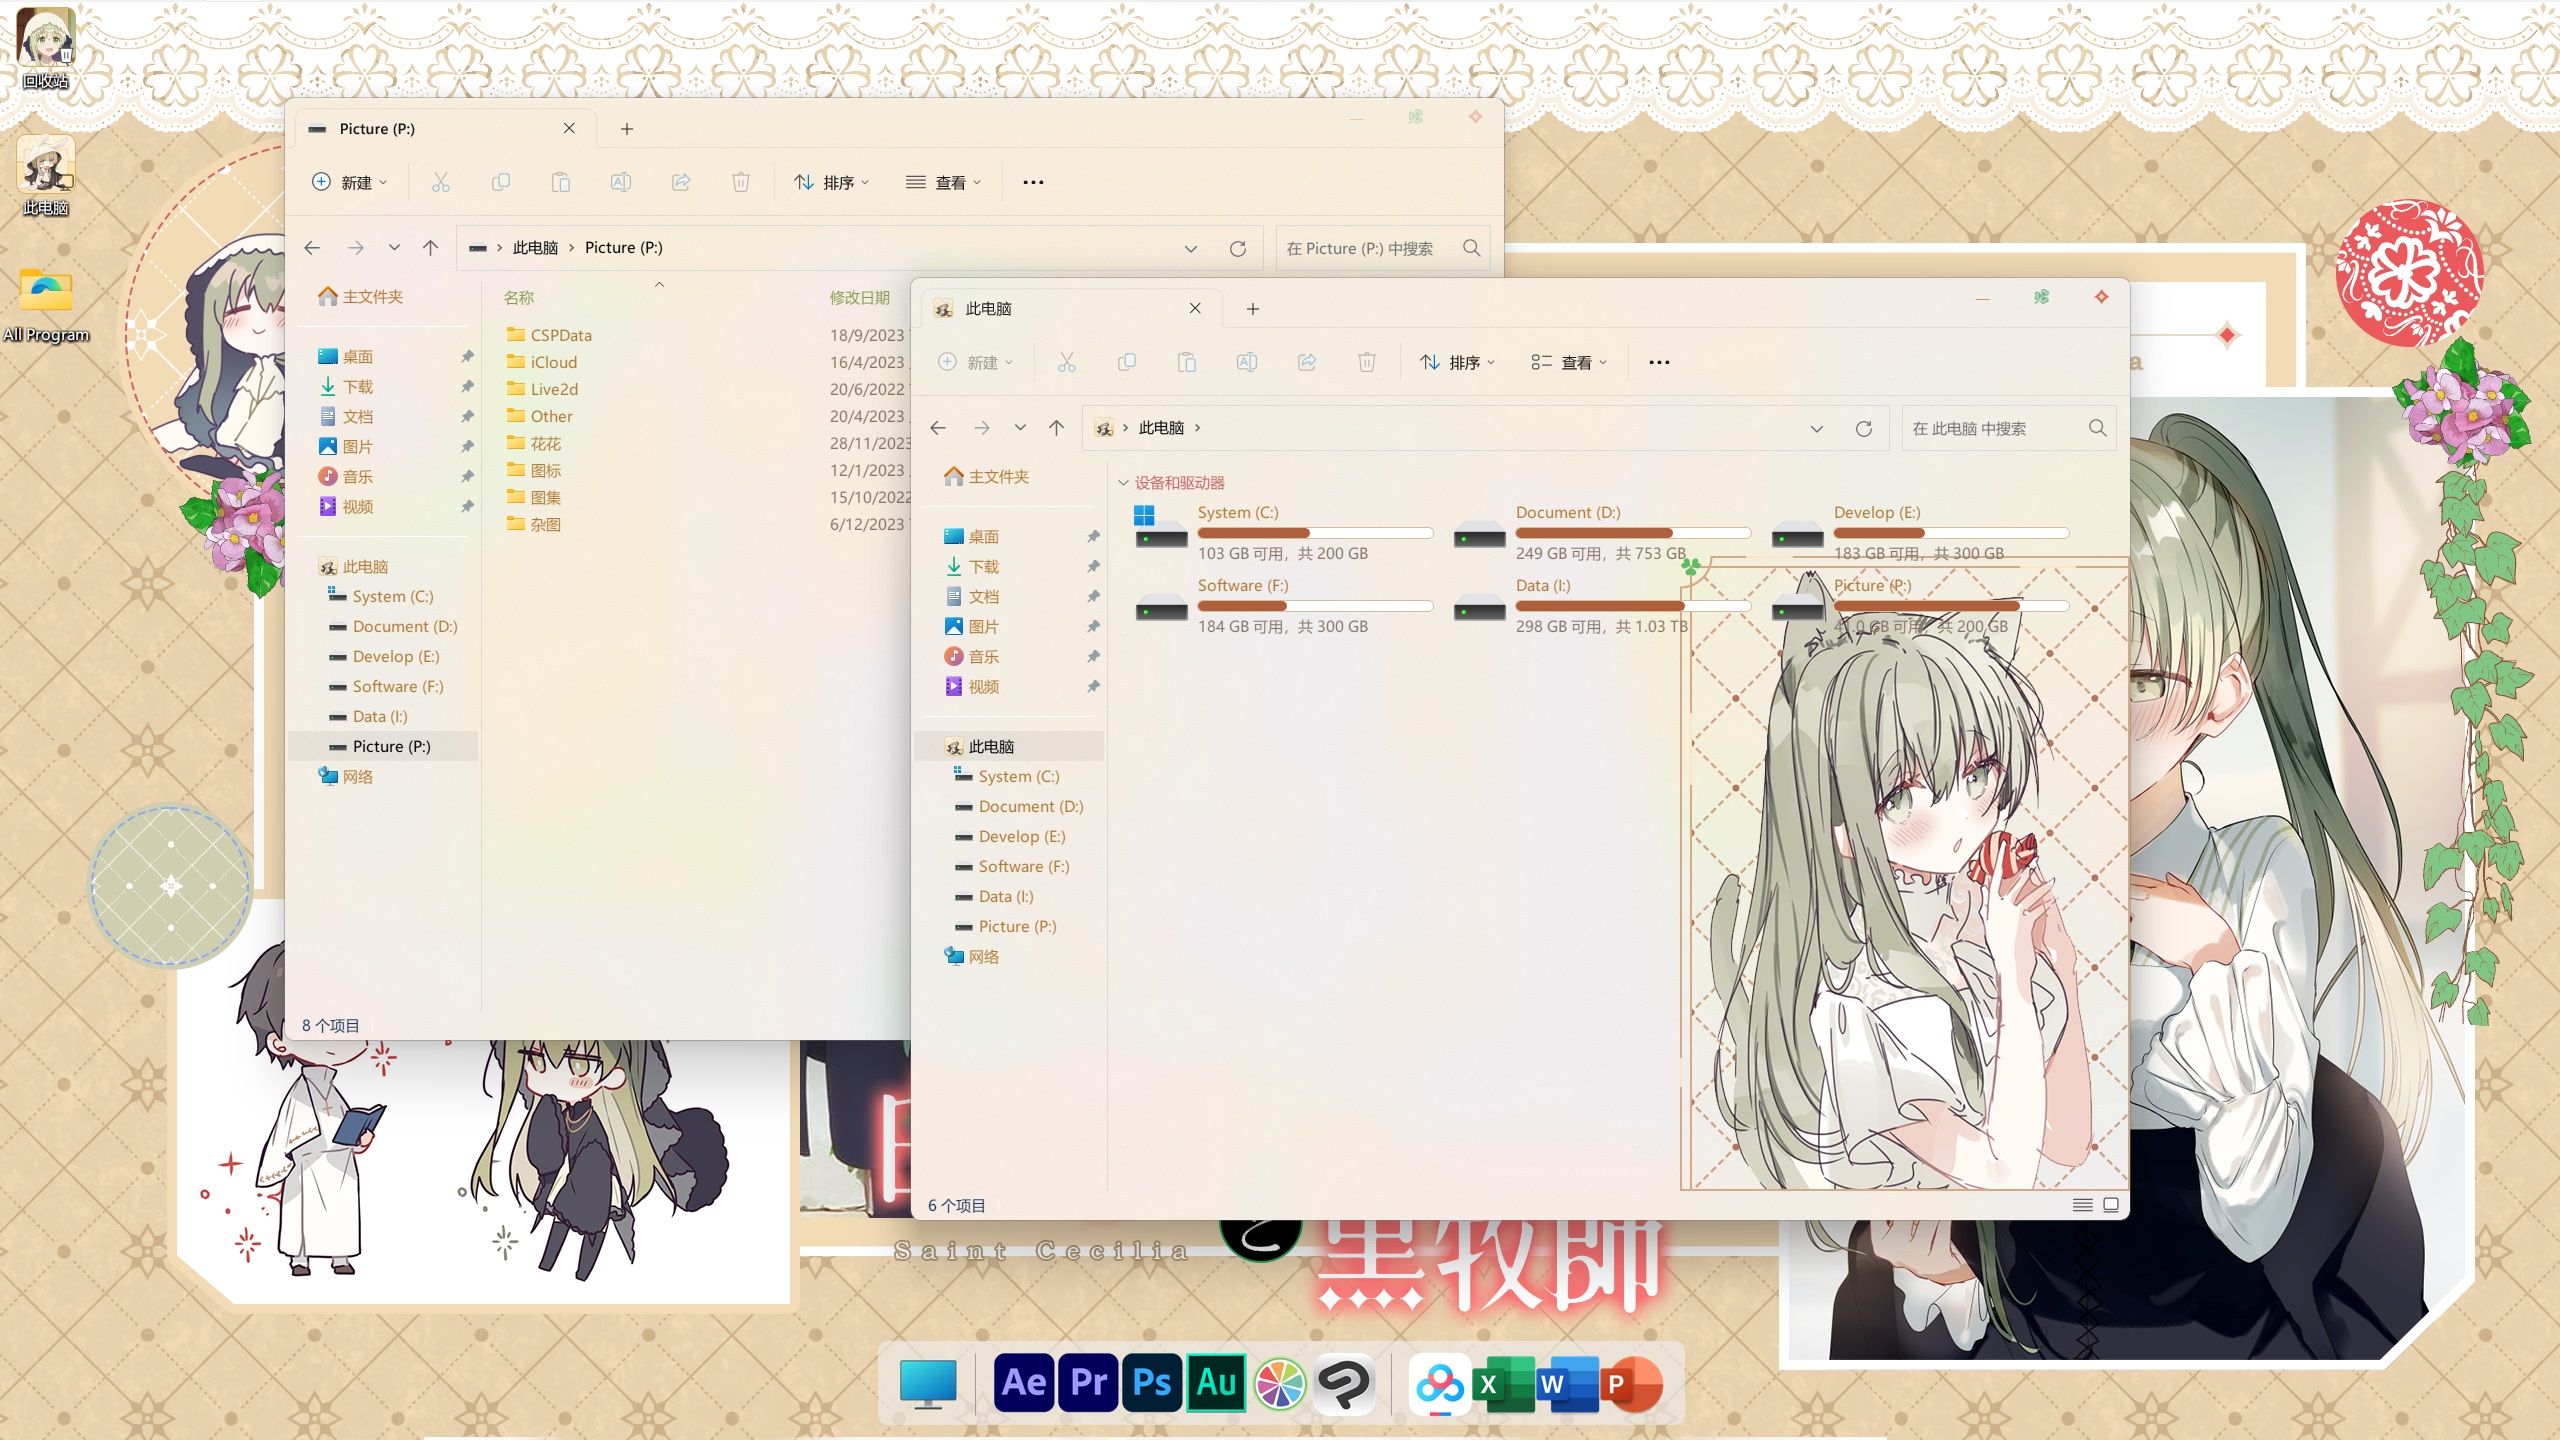Open the 排序 sort dropdown in Picture (P:) window

point(832,182)
